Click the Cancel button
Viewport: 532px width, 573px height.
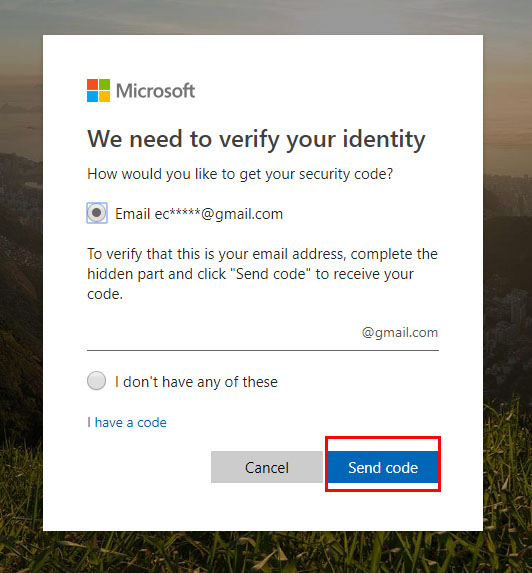pos(267,467)
